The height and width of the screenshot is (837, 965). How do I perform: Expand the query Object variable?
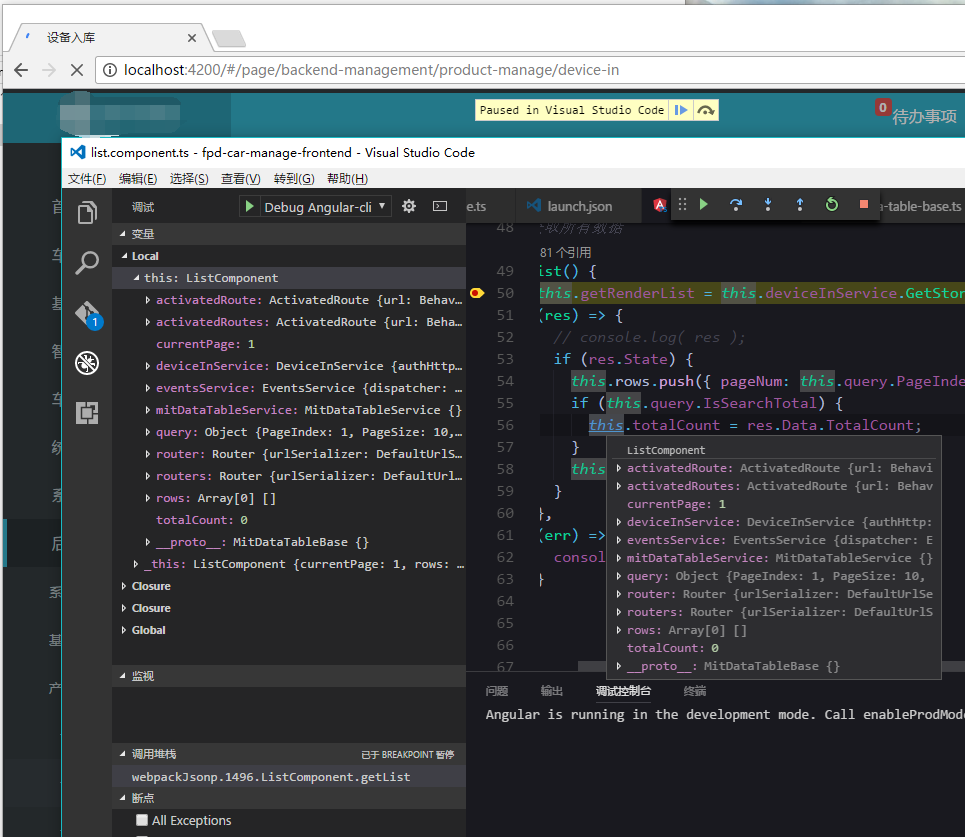pyautogui.click(x=149, y=432)
